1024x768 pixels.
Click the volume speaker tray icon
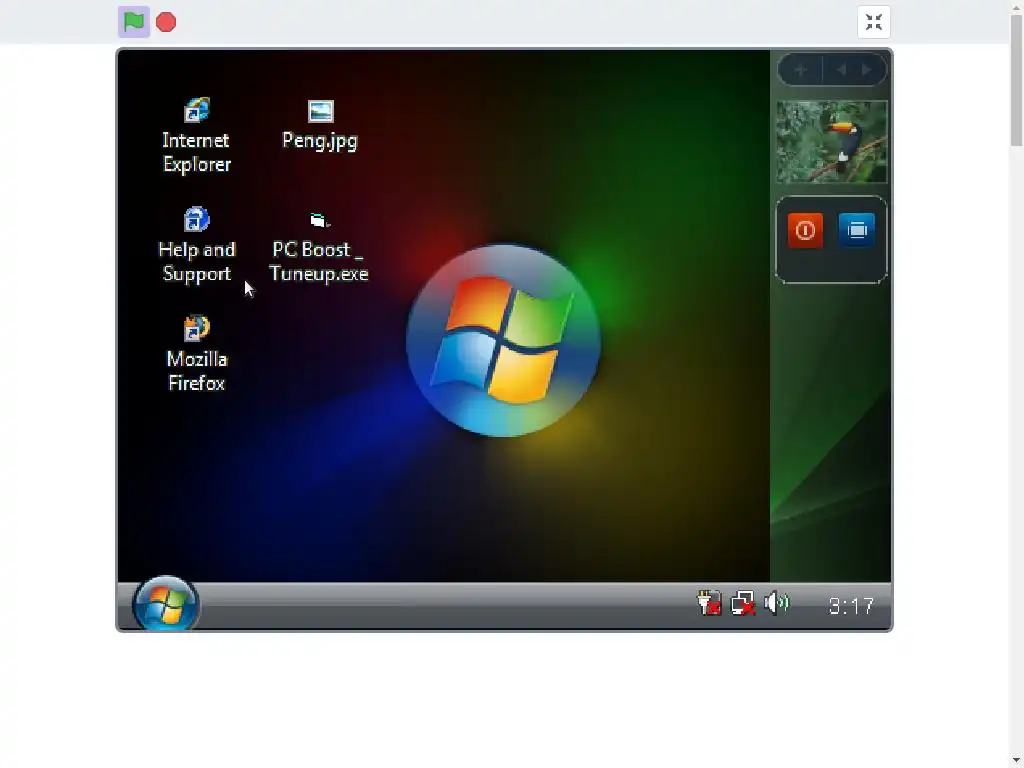pos(776,603)
